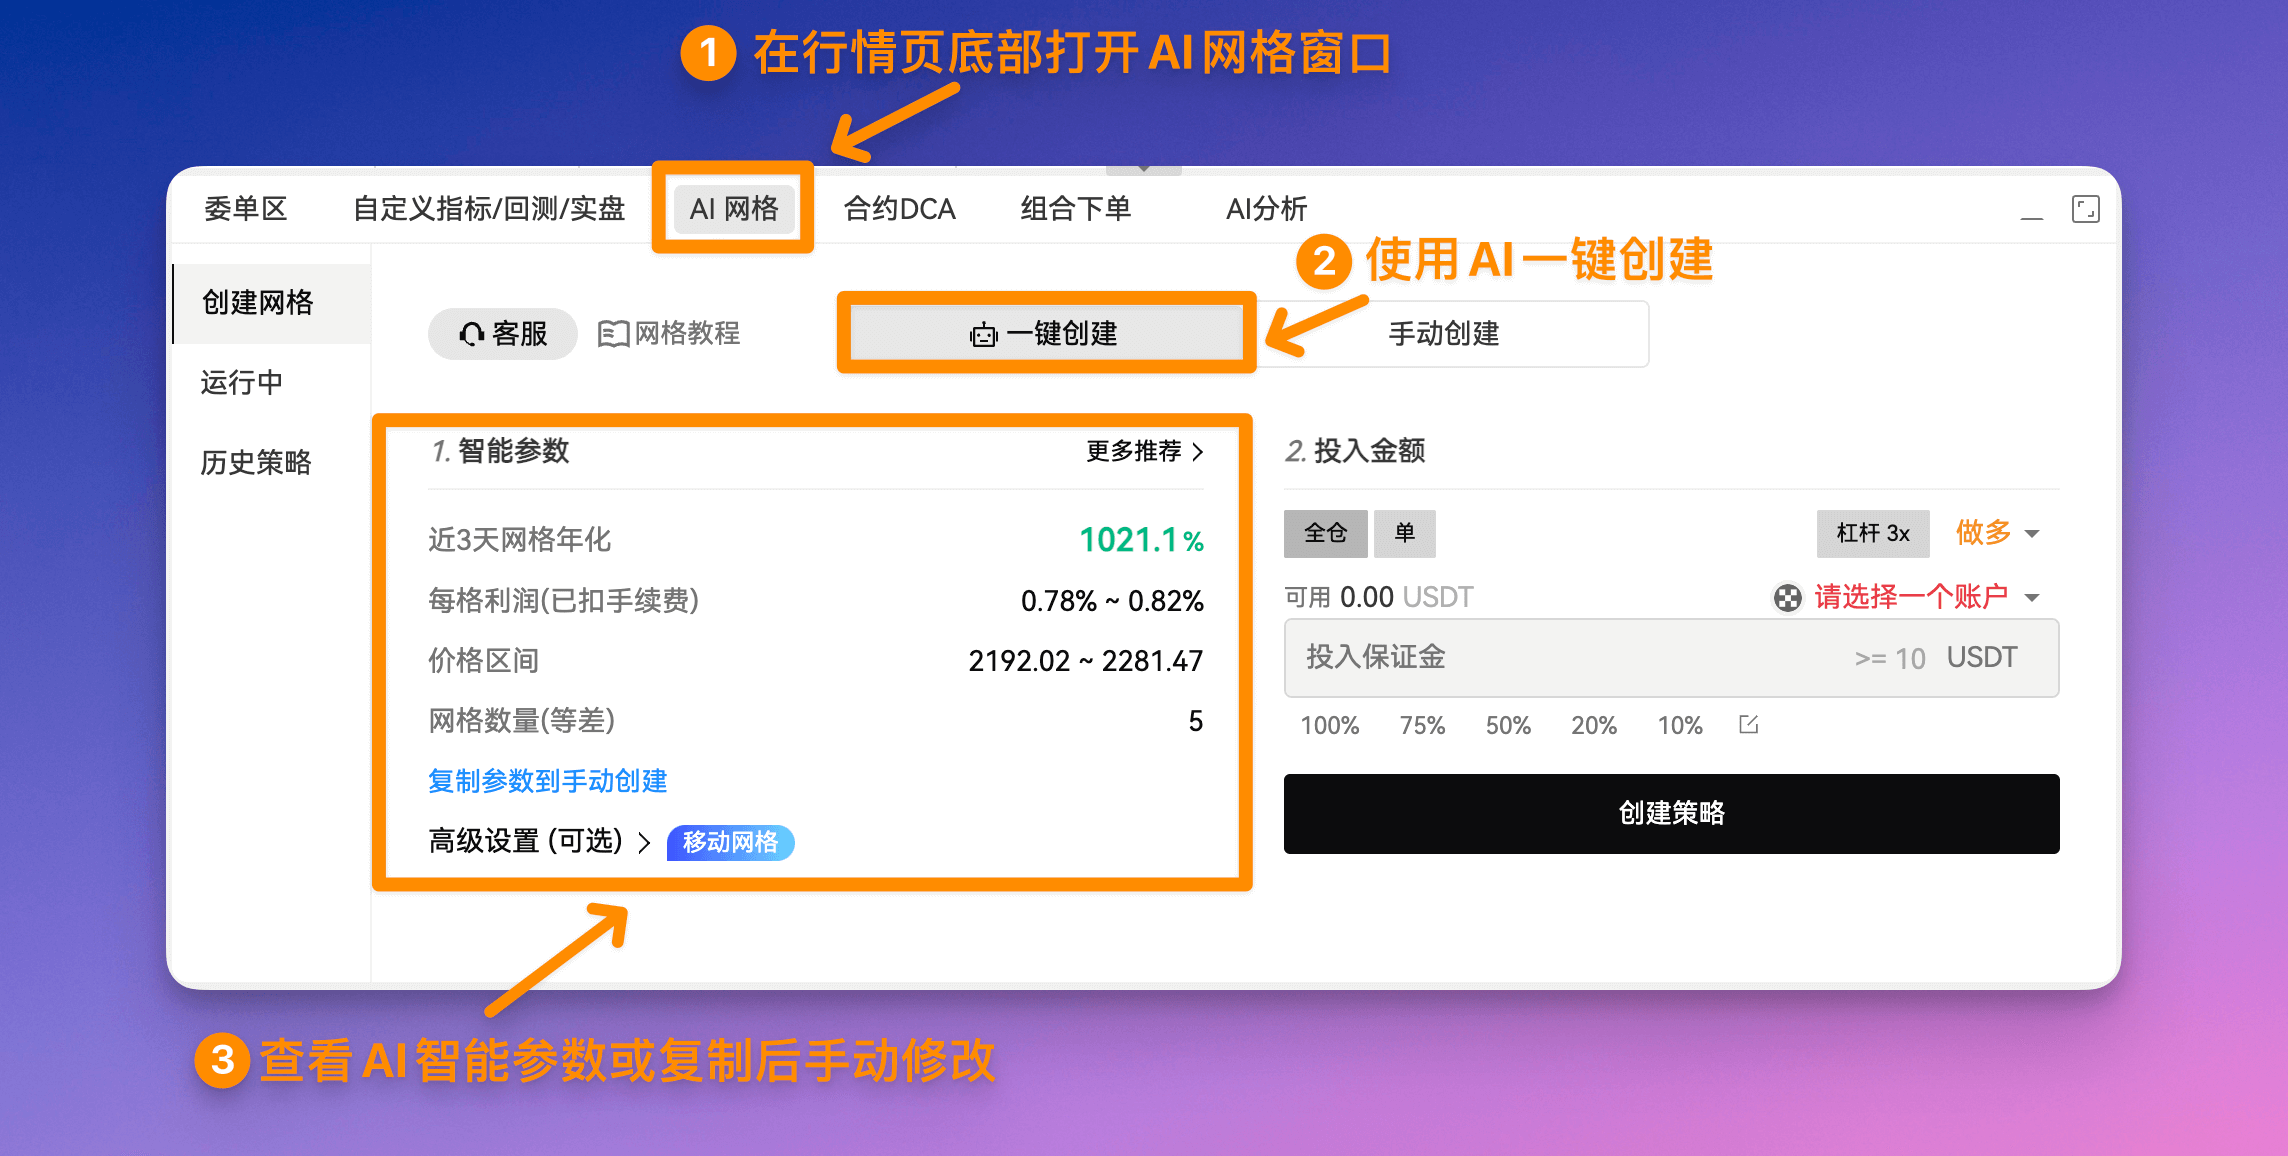This screenshot has height=1156, width=2288.
Task: Set investment to 10%
Action: [x=1680, y=725]
